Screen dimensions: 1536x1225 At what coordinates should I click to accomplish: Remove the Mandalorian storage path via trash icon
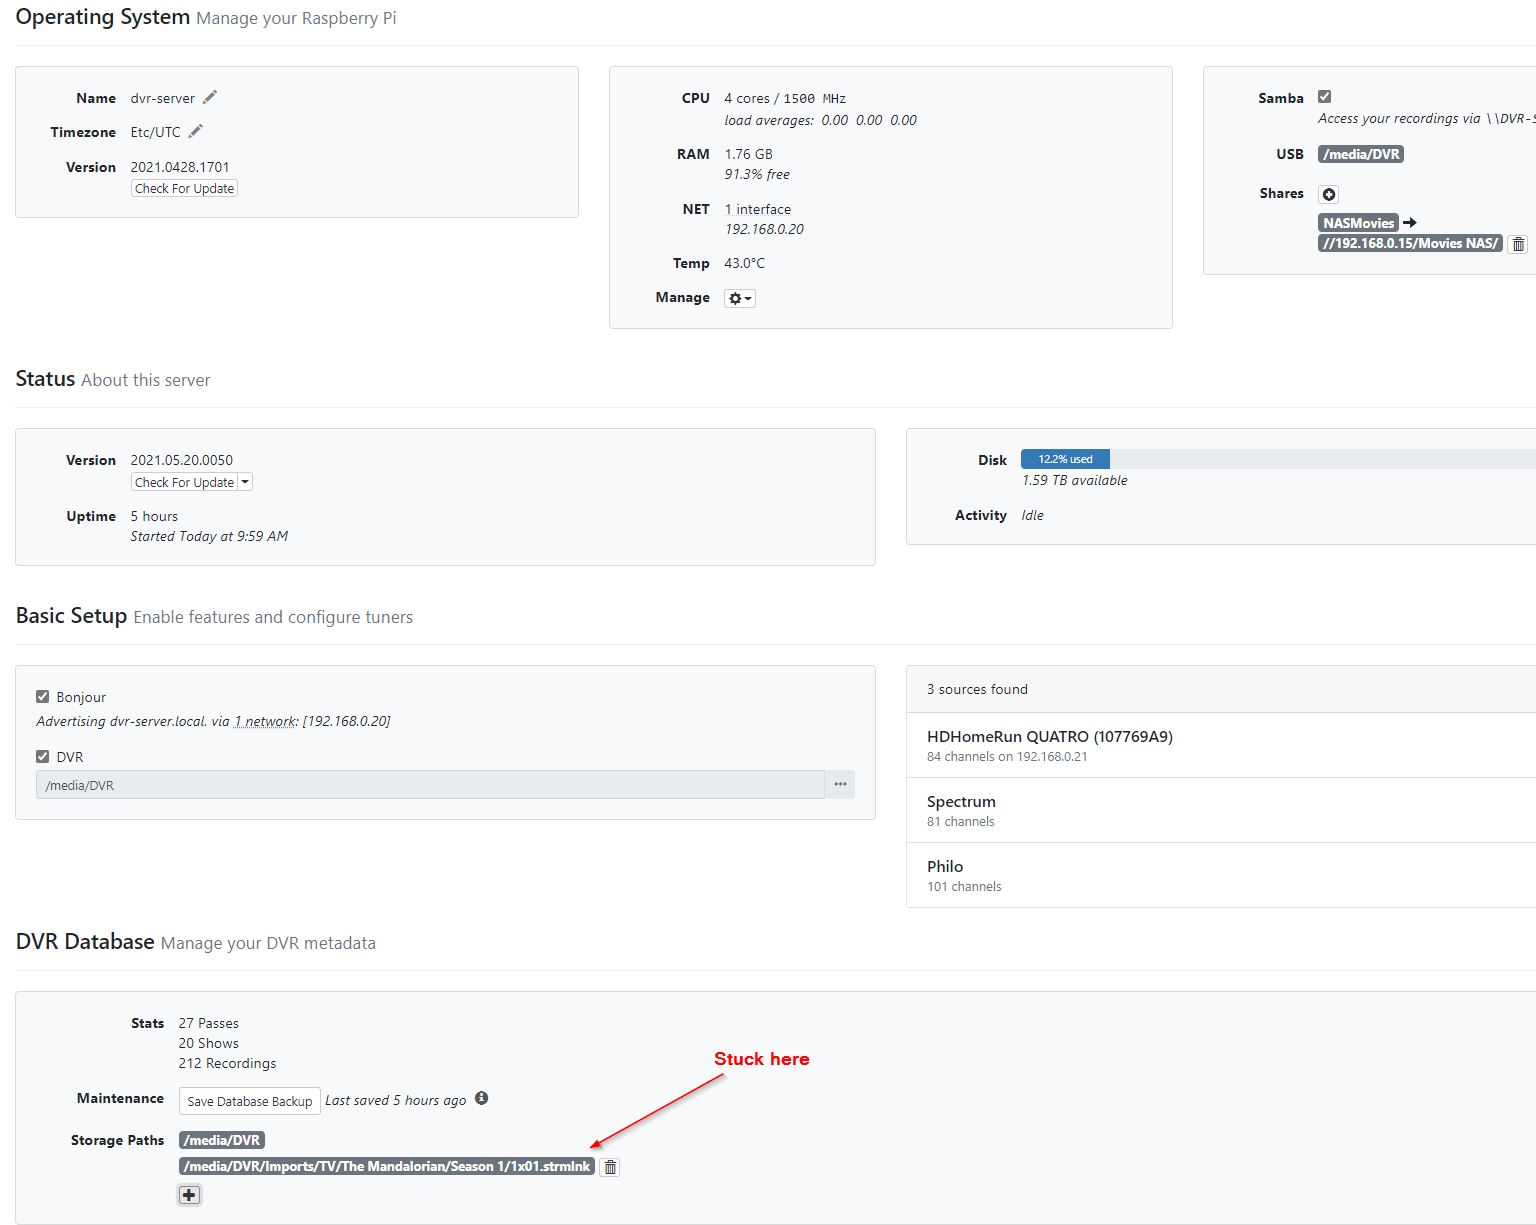(610, 1167)
